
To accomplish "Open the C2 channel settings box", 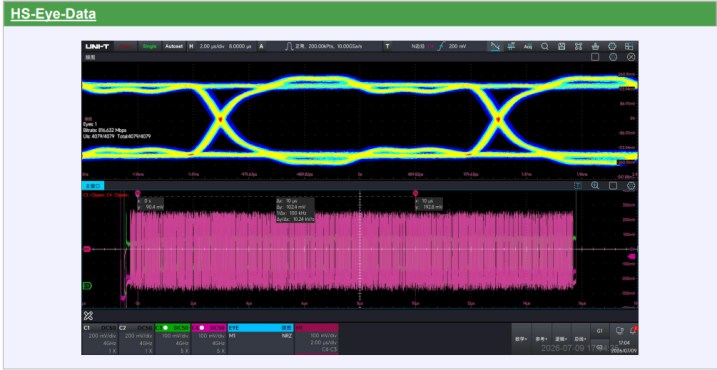I will (136, 339).
